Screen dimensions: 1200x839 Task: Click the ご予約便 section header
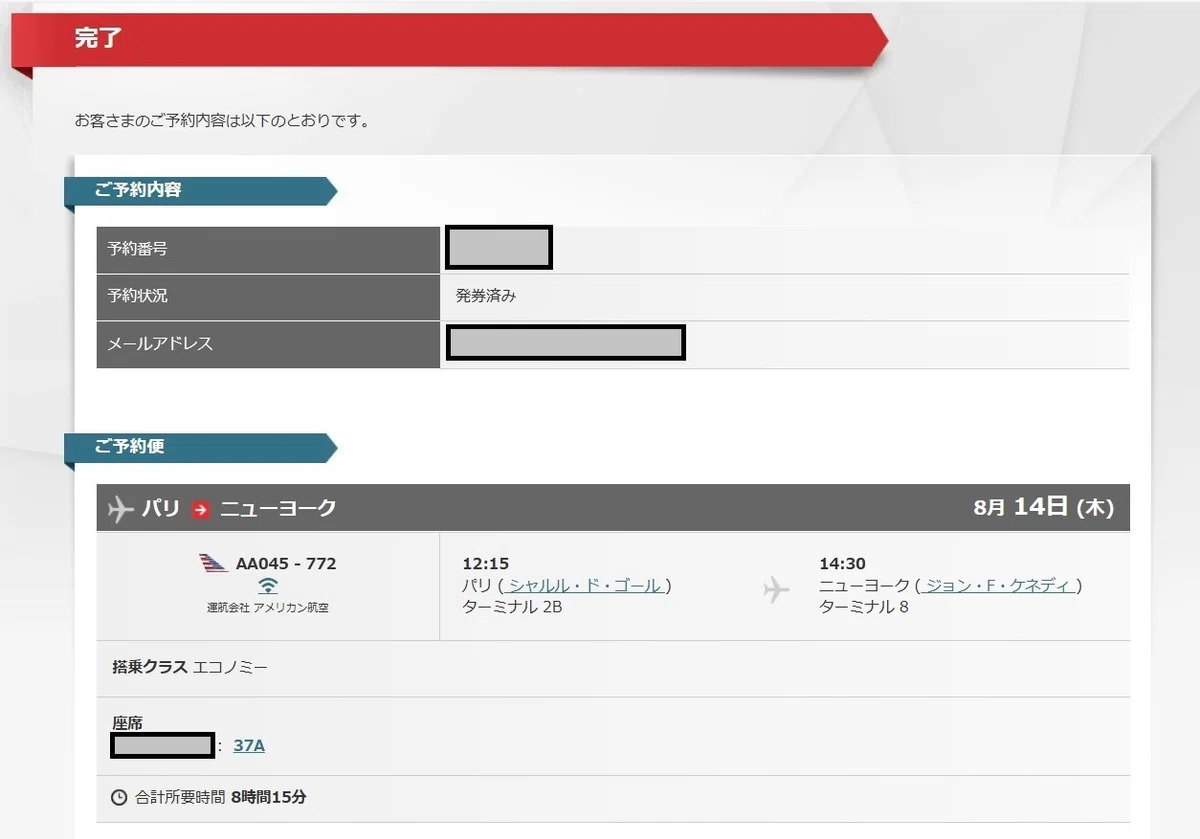(x=200, y=447)
